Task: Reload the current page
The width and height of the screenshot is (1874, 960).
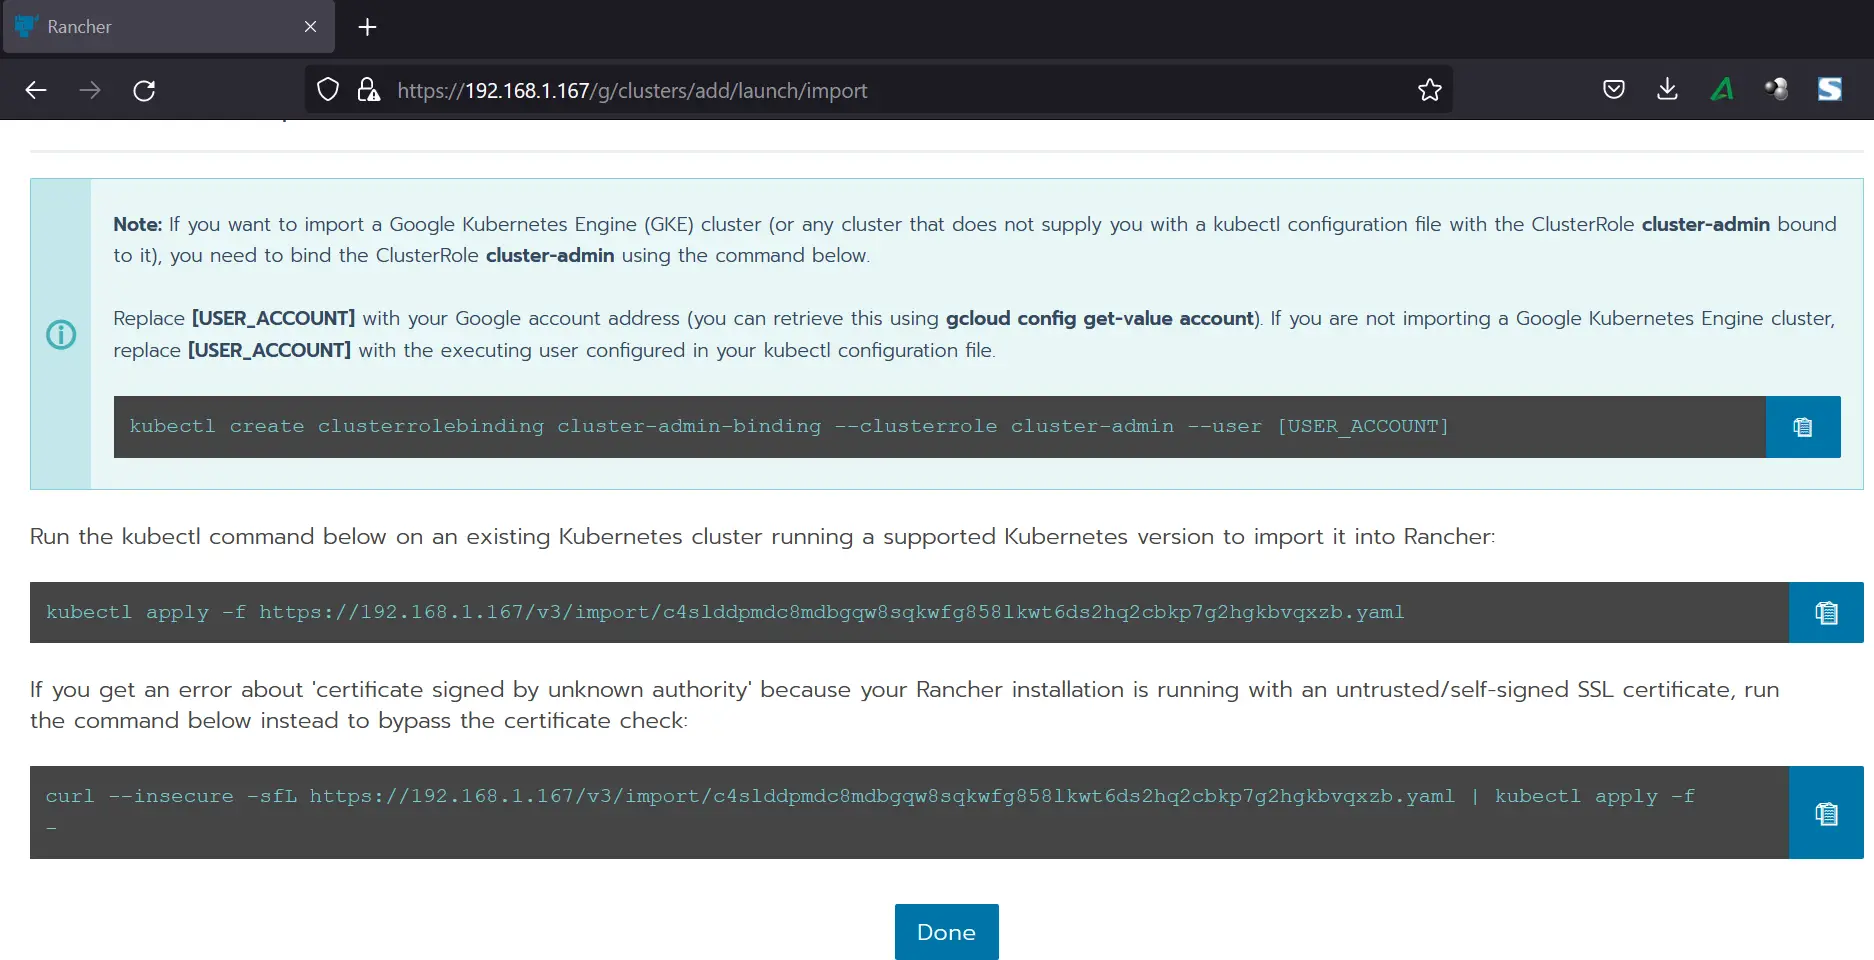Action: pyautogui.click(x=144, y=90)
